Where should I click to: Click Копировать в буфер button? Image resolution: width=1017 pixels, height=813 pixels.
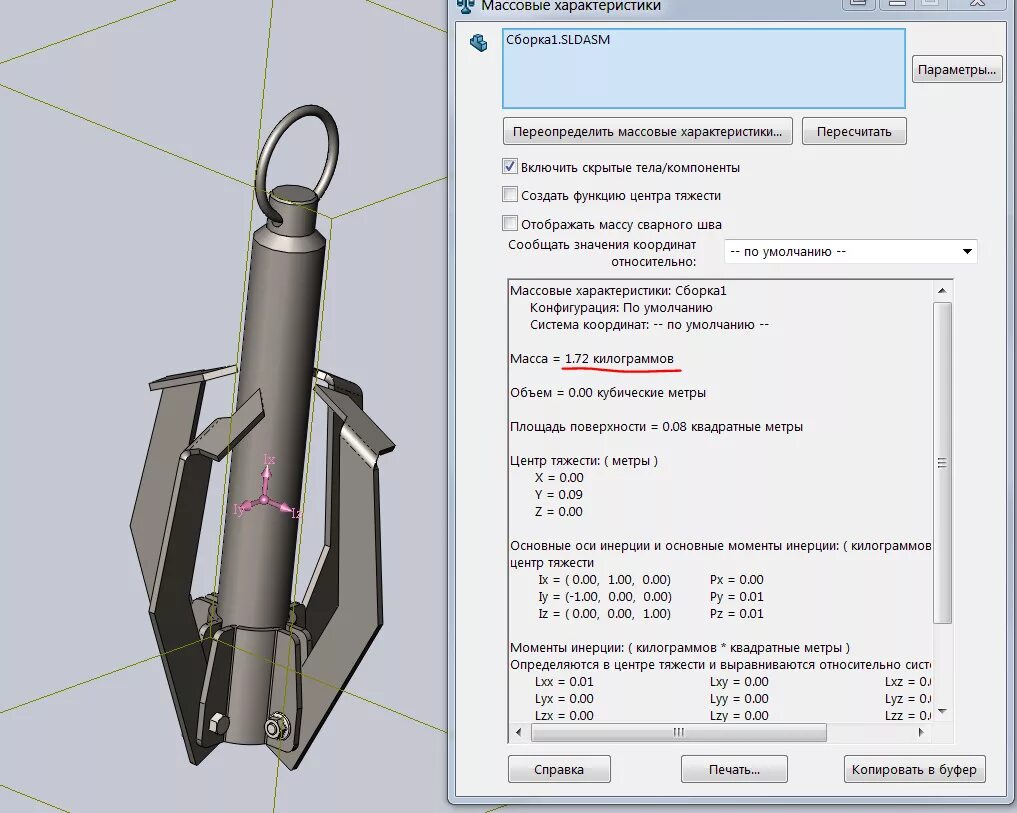coord(915,770)
